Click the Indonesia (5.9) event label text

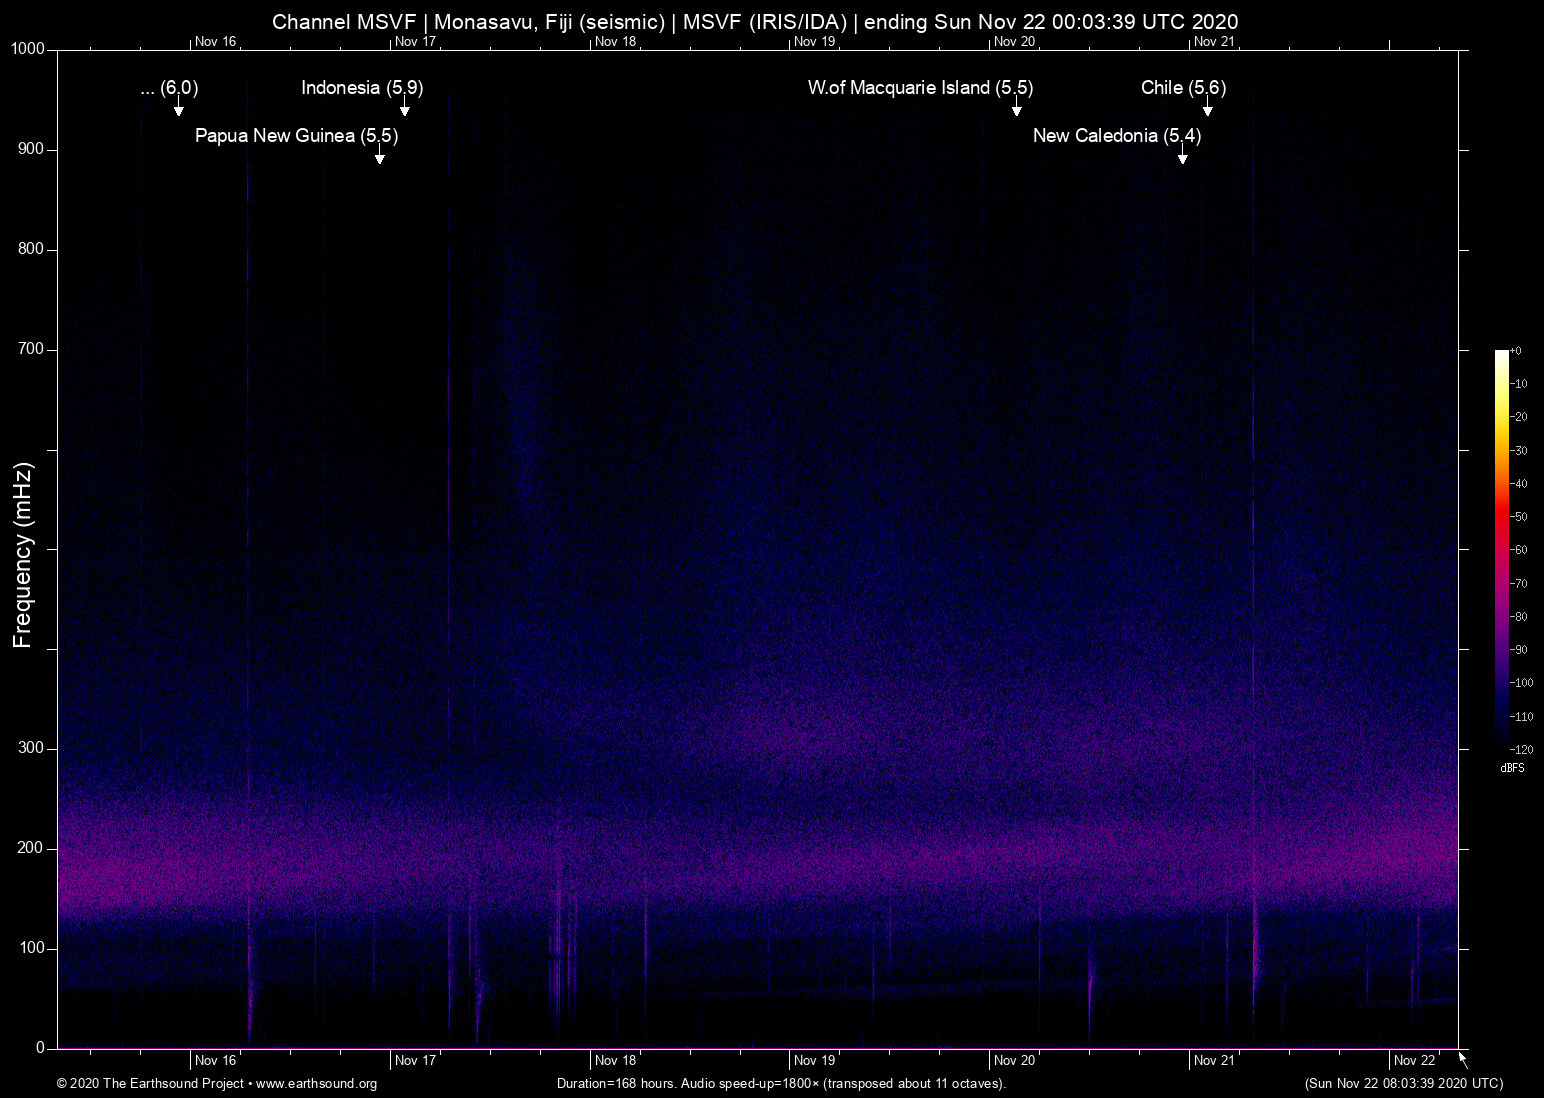click(362, 88)
